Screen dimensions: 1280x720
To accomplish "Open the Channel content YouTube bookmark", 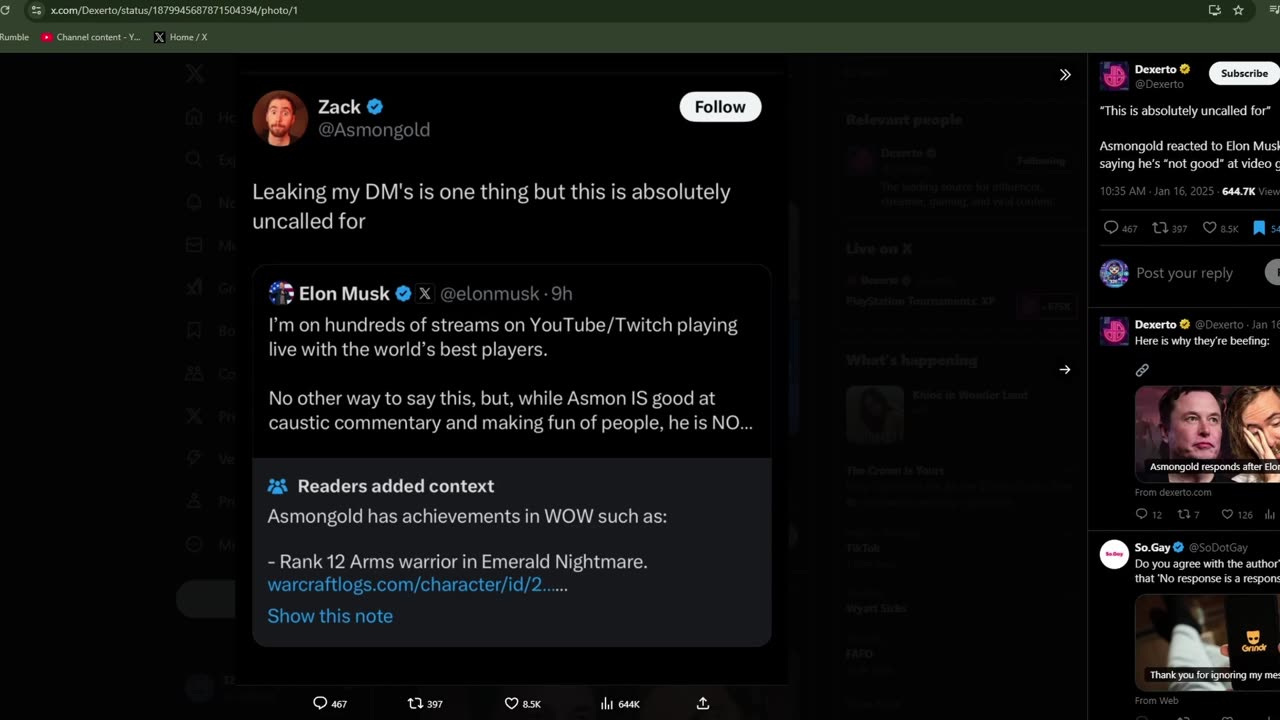I will tap(91, 37).
